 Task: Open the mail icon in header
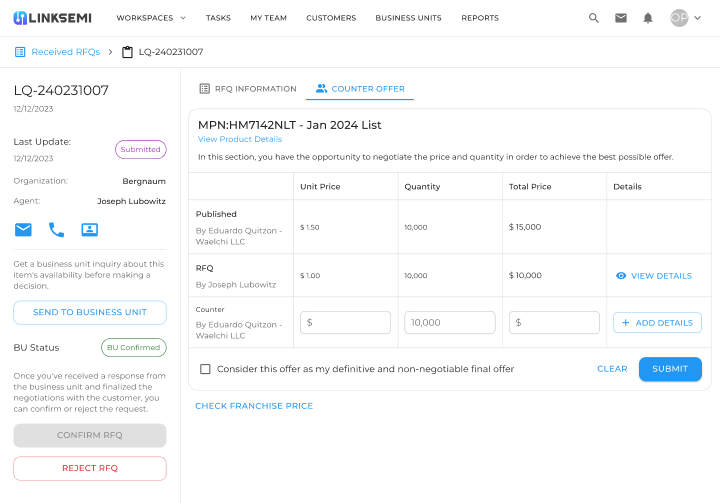tap(621, 18)
